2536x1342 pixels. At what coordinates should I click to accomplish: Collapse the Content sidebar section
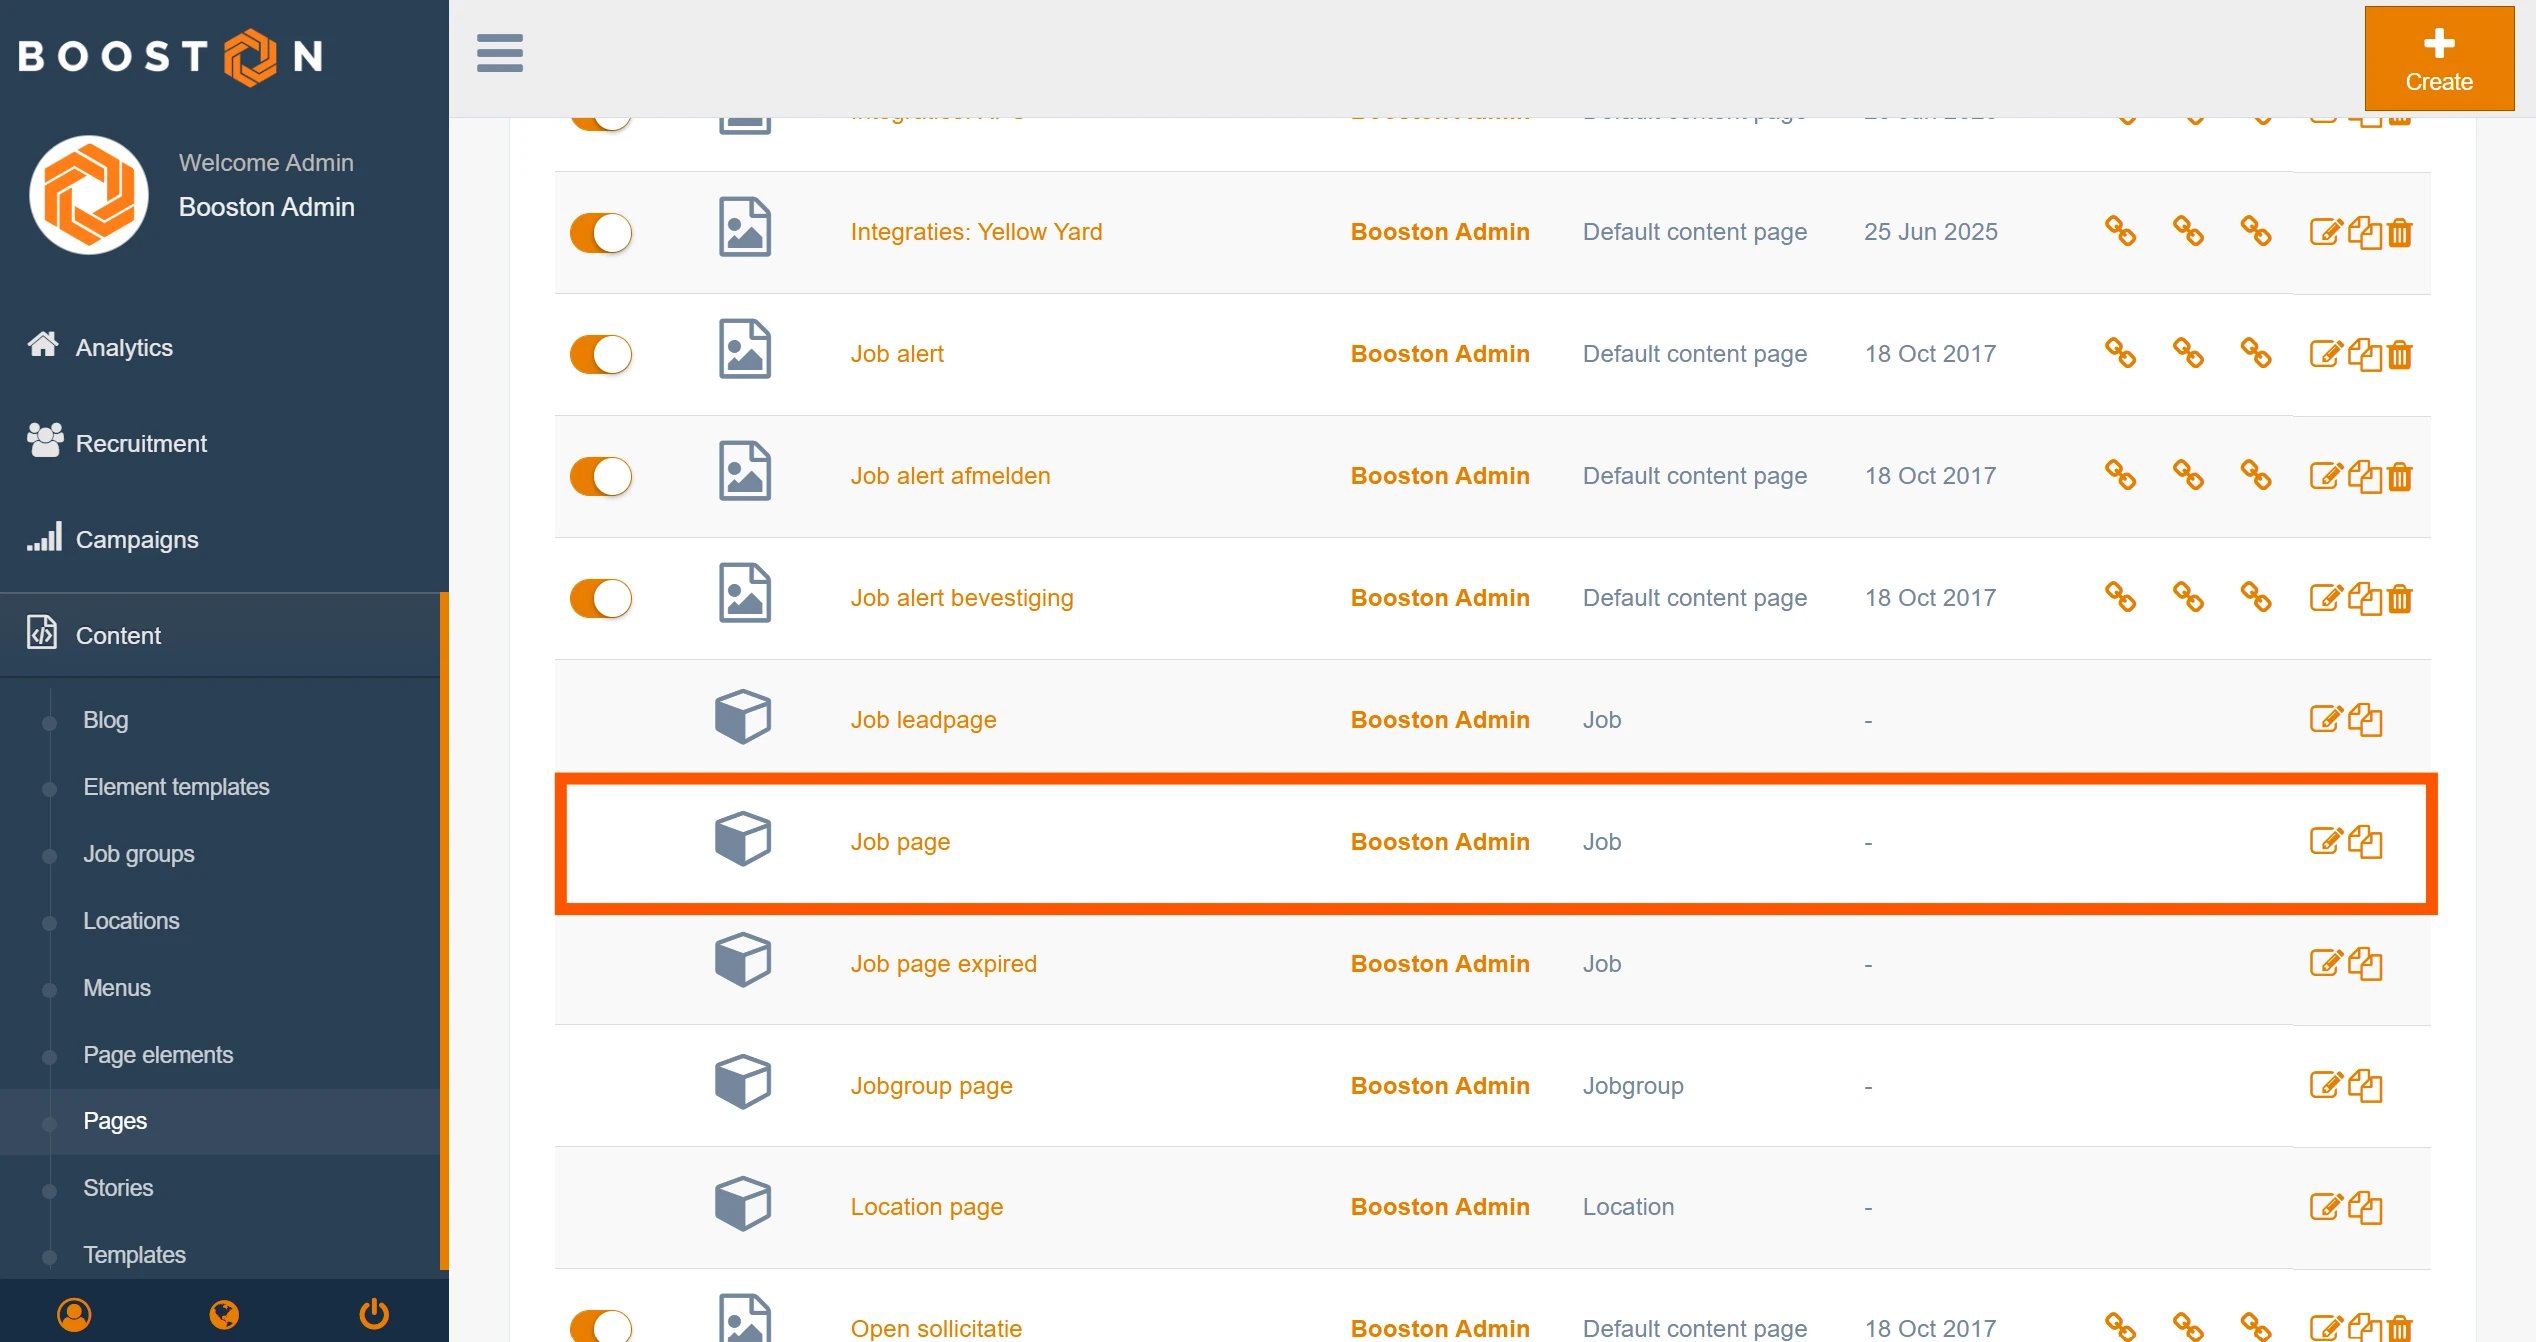118,635
